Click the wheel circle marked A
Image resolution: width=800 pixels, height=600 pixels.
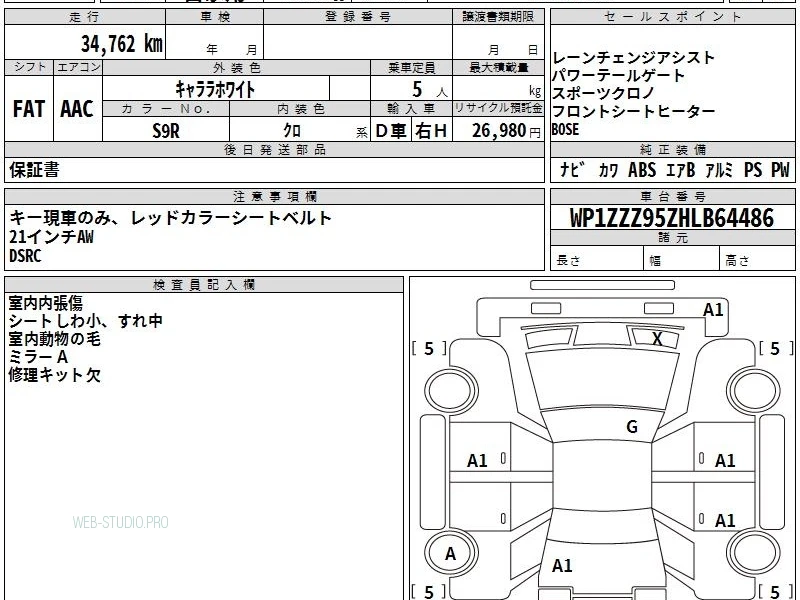451,553
